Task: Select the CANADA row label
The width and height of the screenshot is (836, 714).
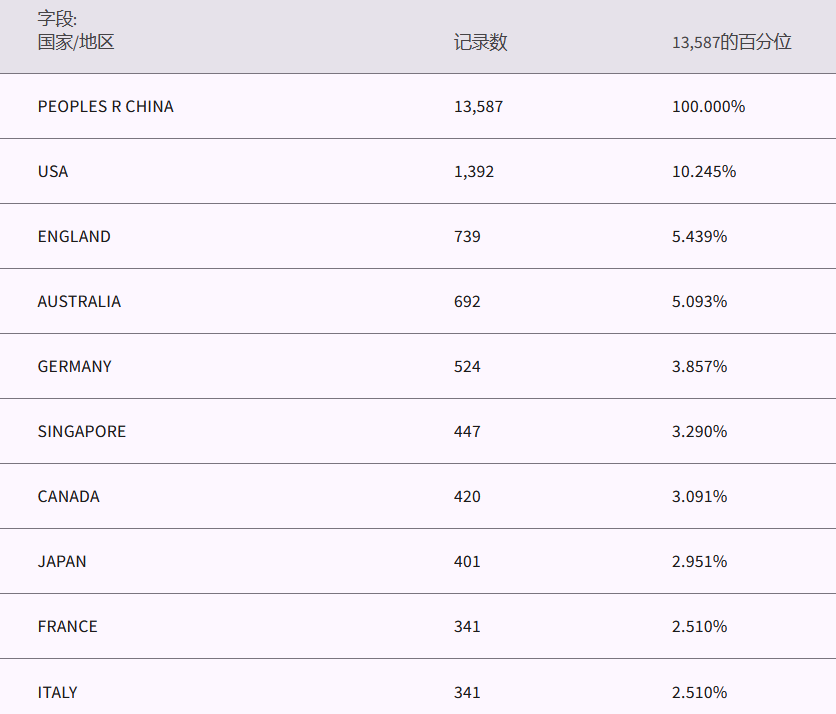Action: pos(69,496)
